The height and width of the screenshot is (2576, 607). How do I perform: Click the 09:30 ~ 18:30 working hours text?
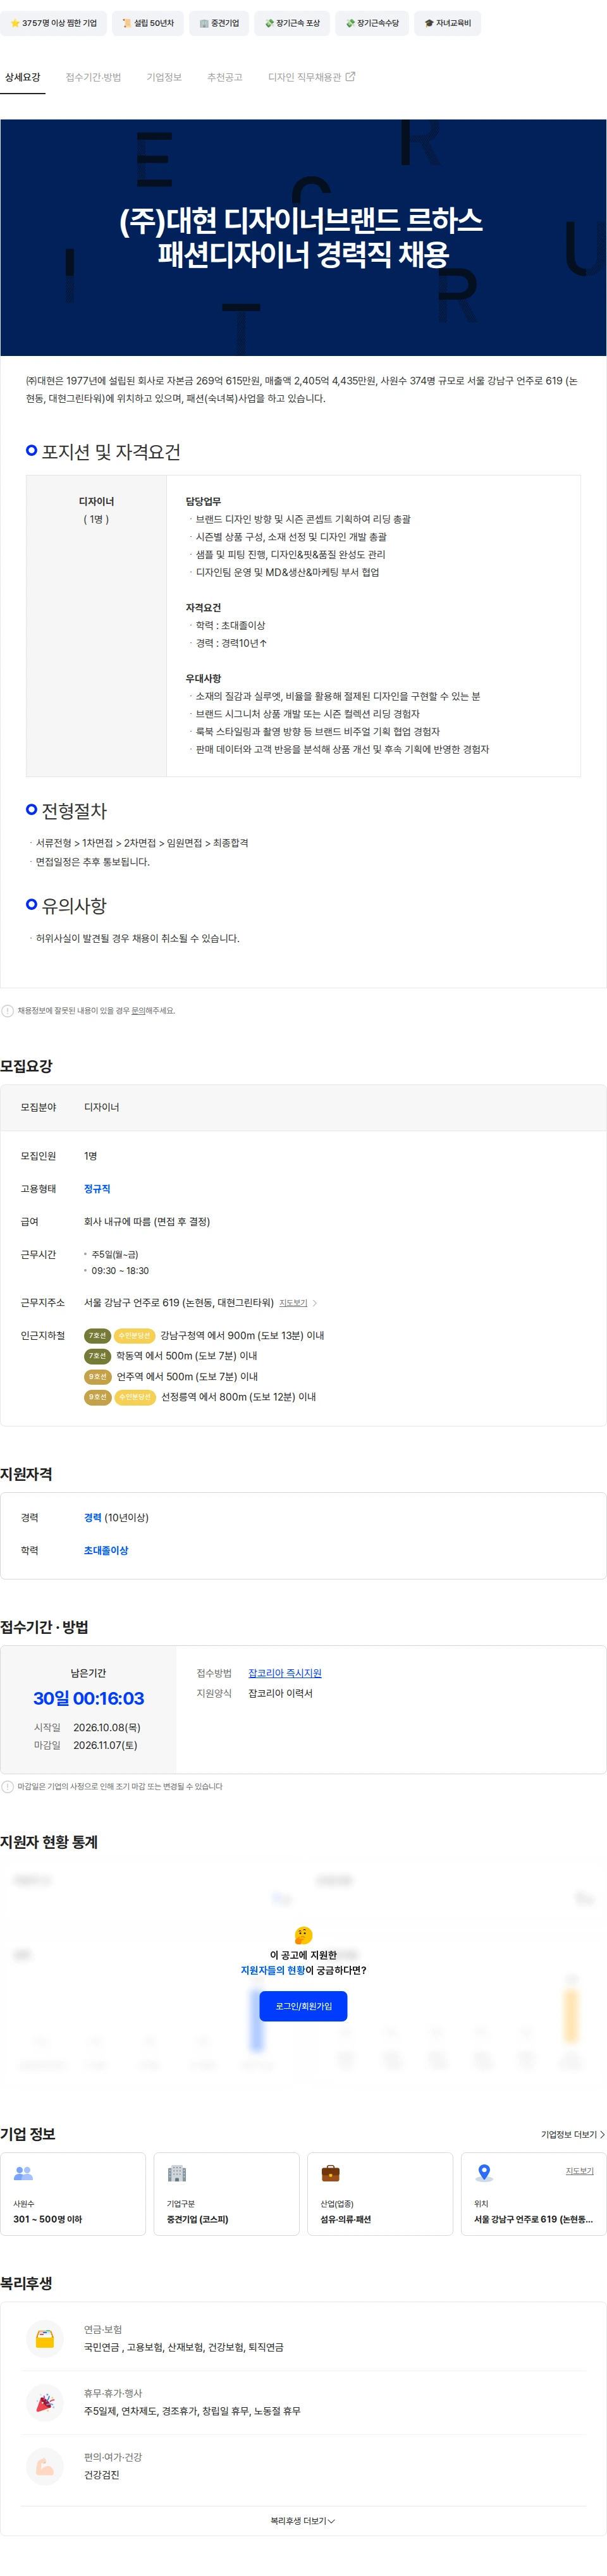coord(120,1271)
